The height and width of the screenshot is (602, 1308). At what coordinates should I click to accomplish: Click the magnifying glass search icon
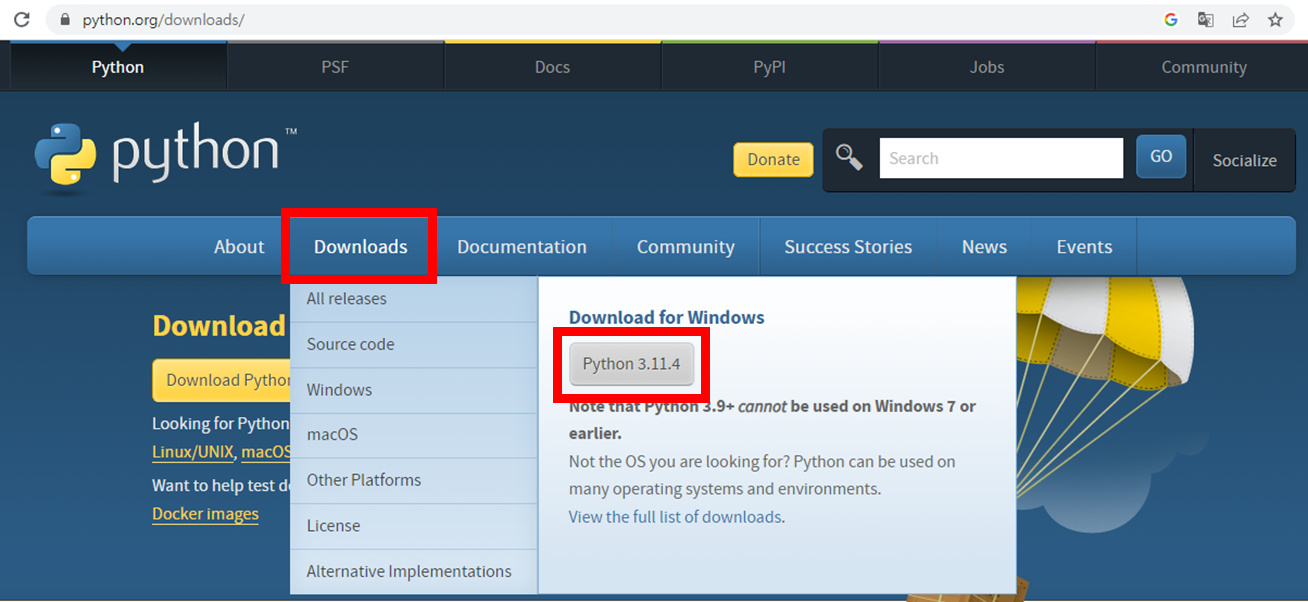point(849,157)
